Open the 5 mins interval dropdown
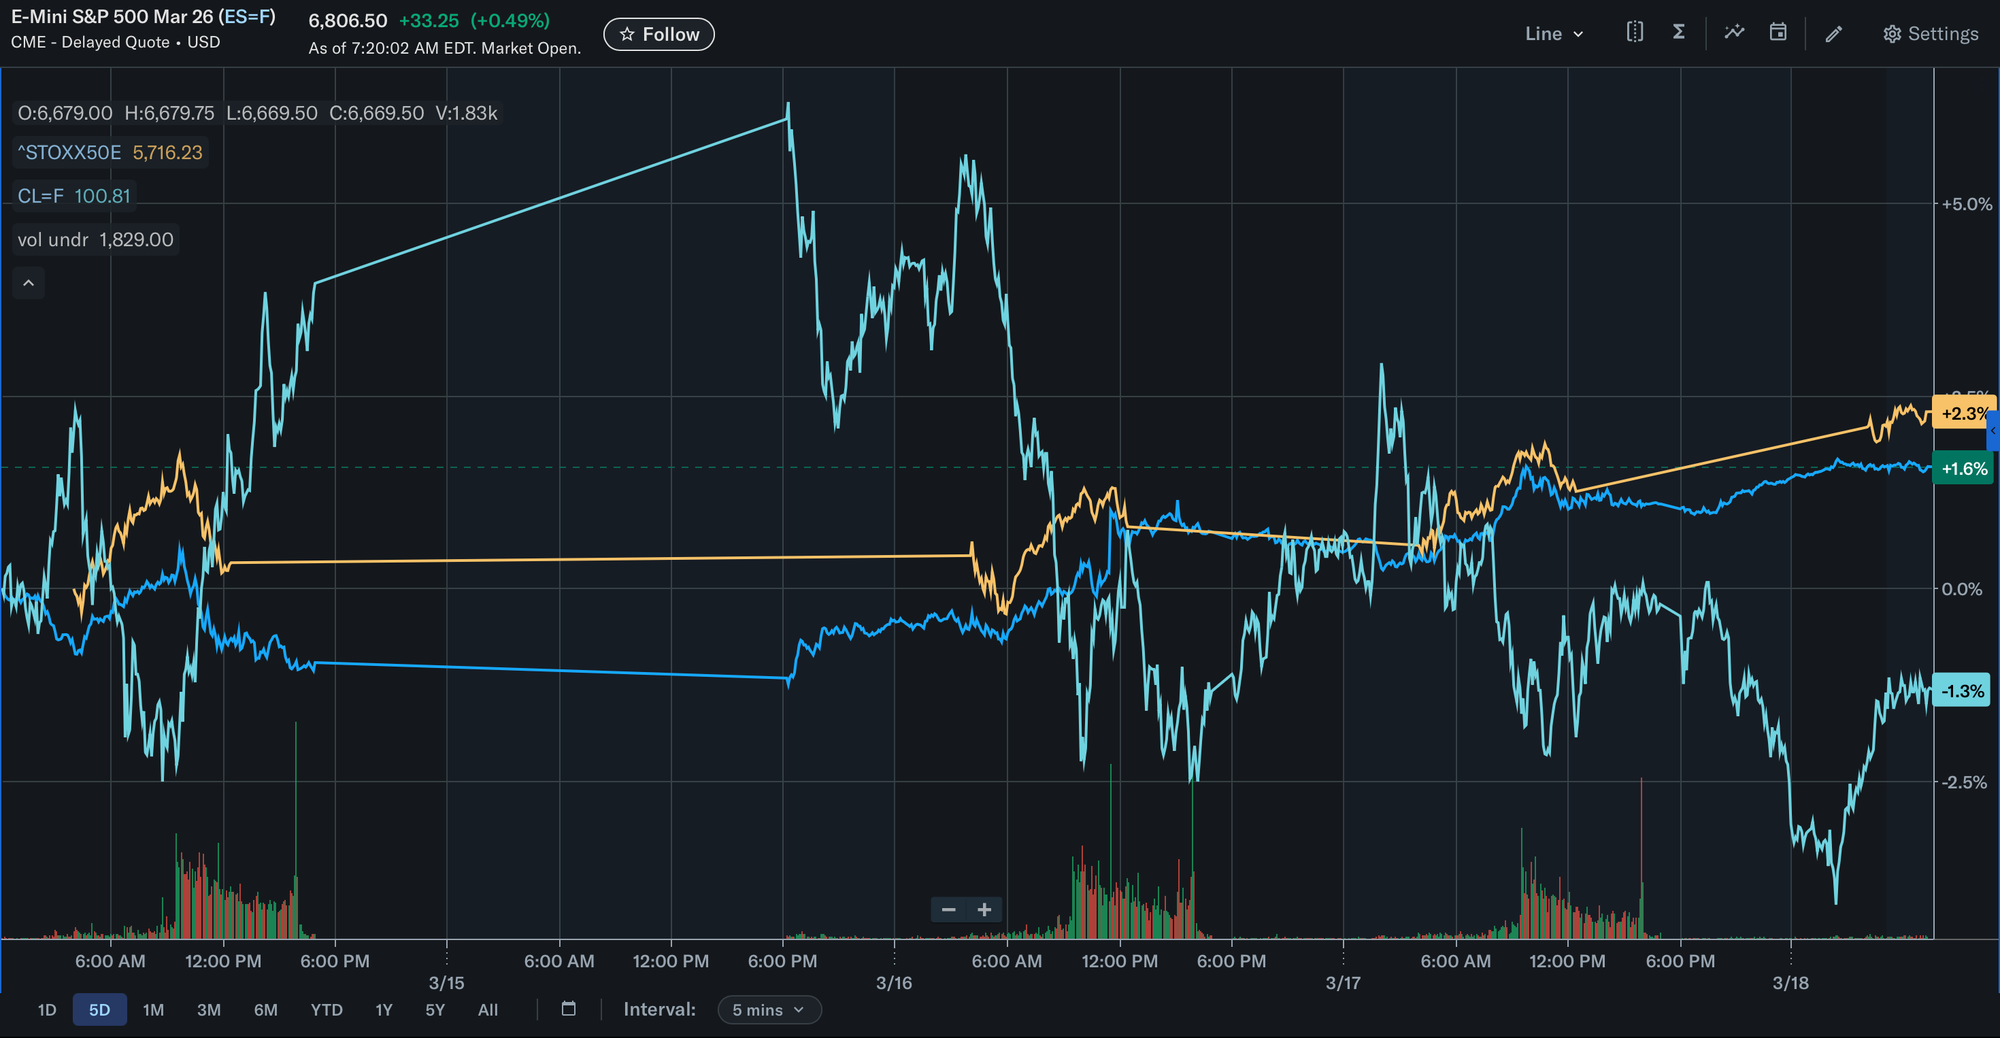This screenshot has height=1038, width=2000. [769, 1010]
